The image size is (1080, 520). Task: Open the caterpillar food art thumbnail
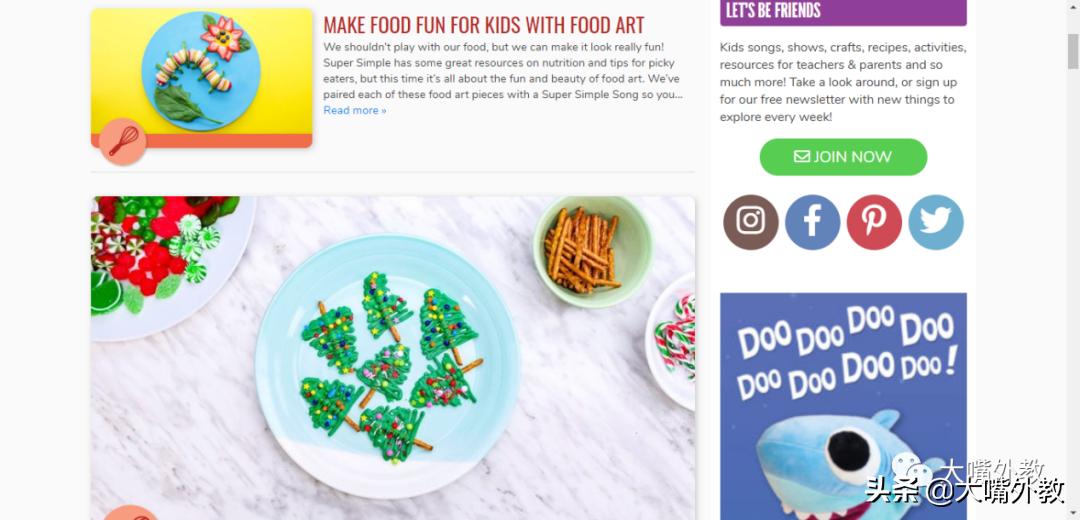[202, 78]
